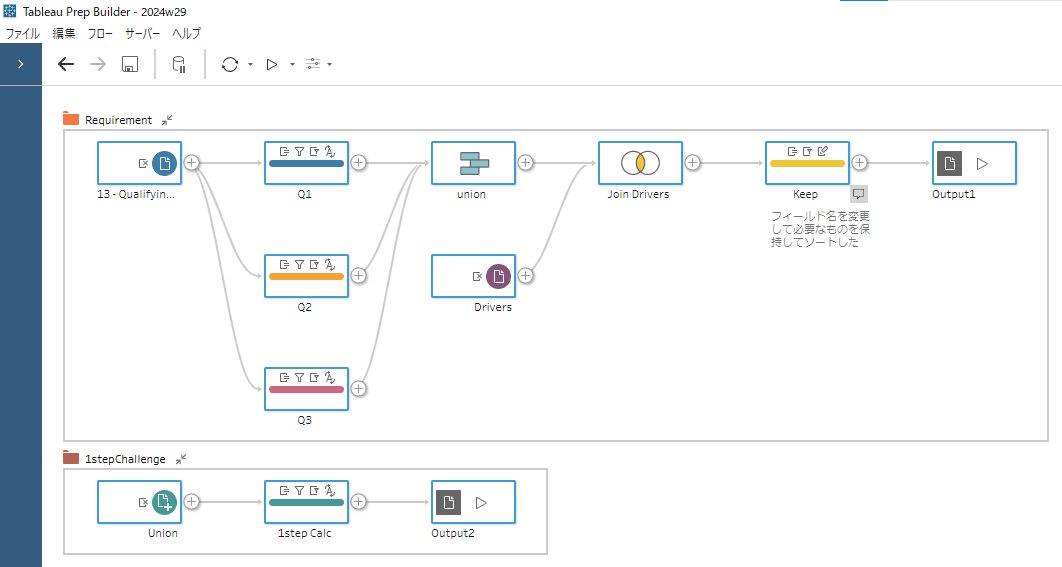
Task: Click the Tableau Prep Builder app icon
Action: (10, 12)
